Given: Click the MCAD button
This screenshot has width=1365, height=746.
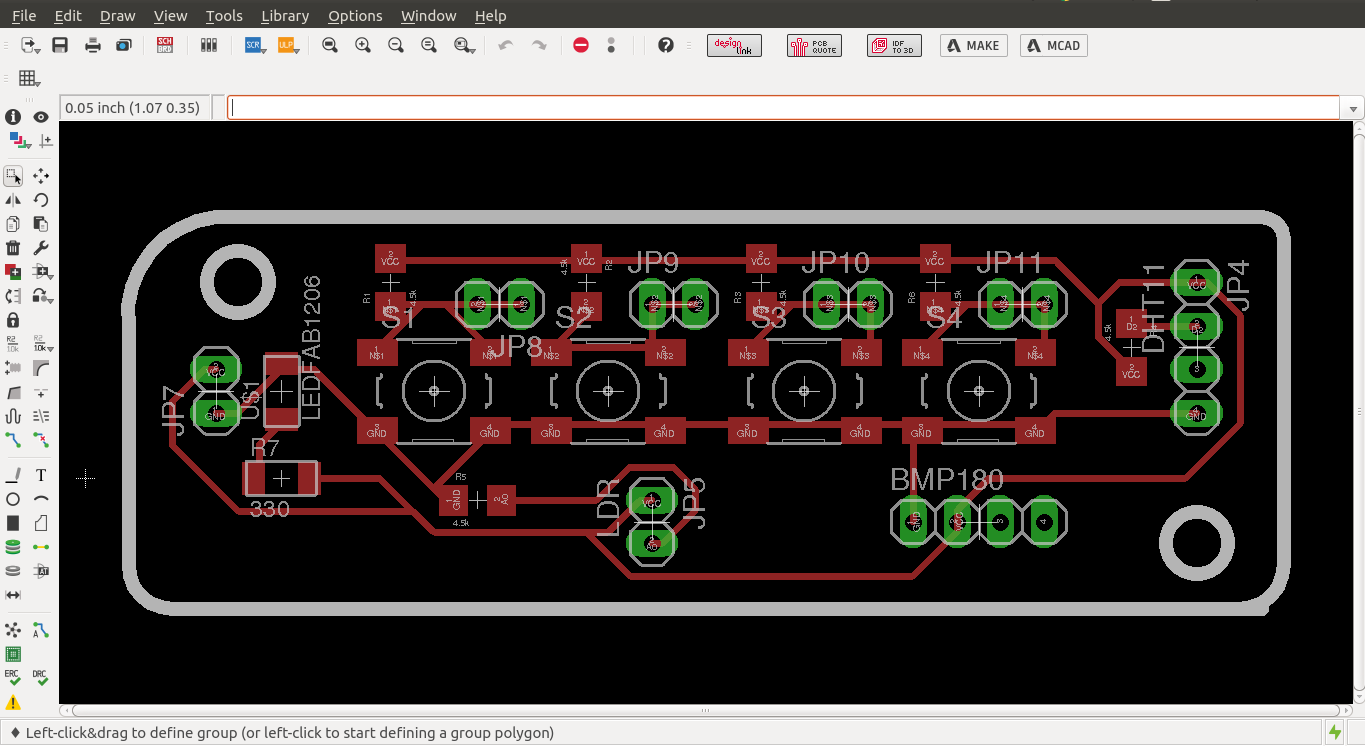Looking at the screenshot, I should 1054,45.
